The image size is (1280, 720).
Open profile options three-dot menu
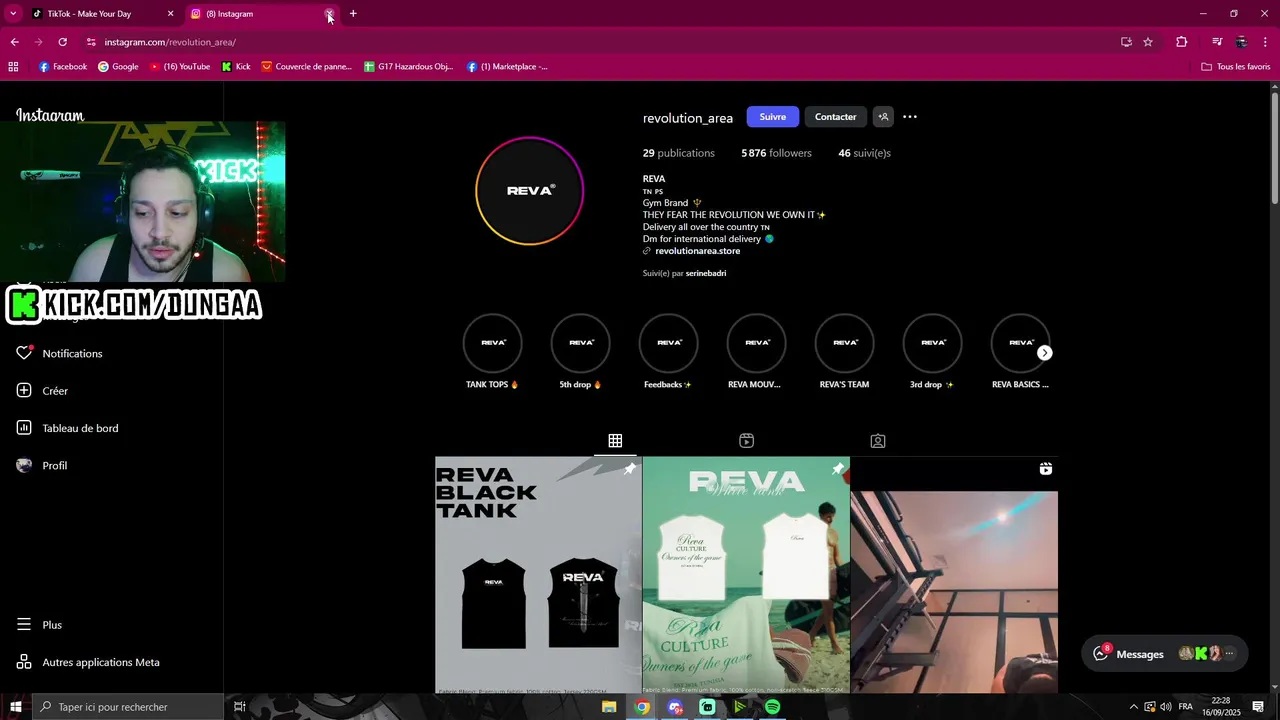910,117
